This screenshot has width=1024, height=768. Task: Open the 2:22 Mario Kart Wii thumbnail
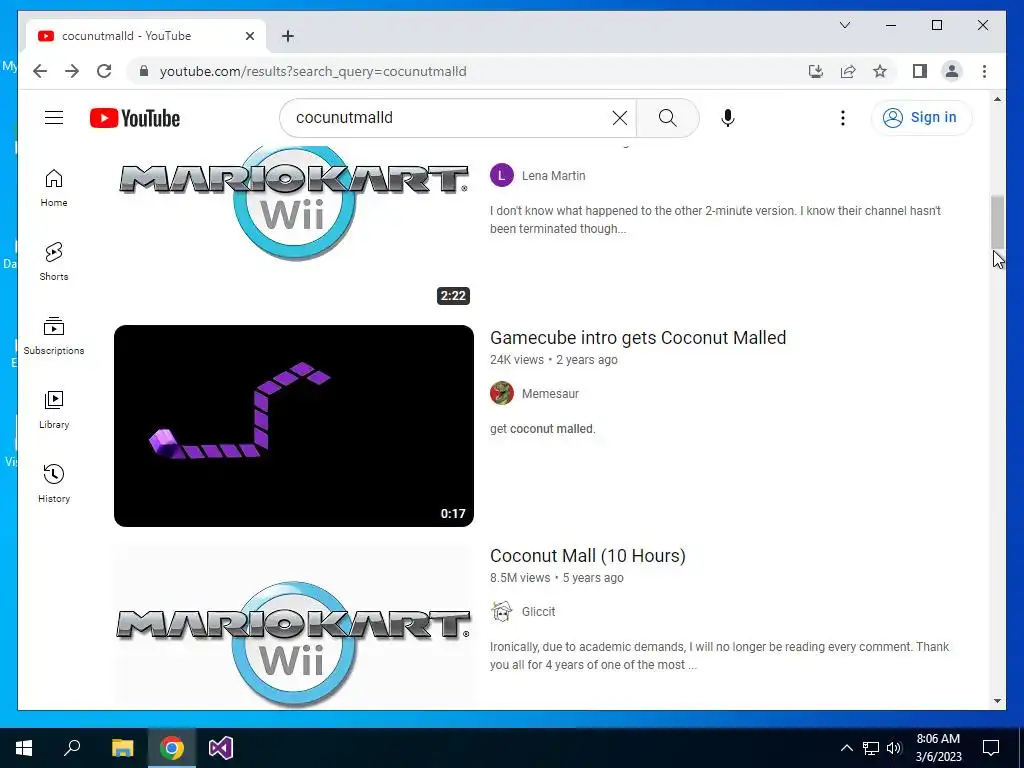294,227
